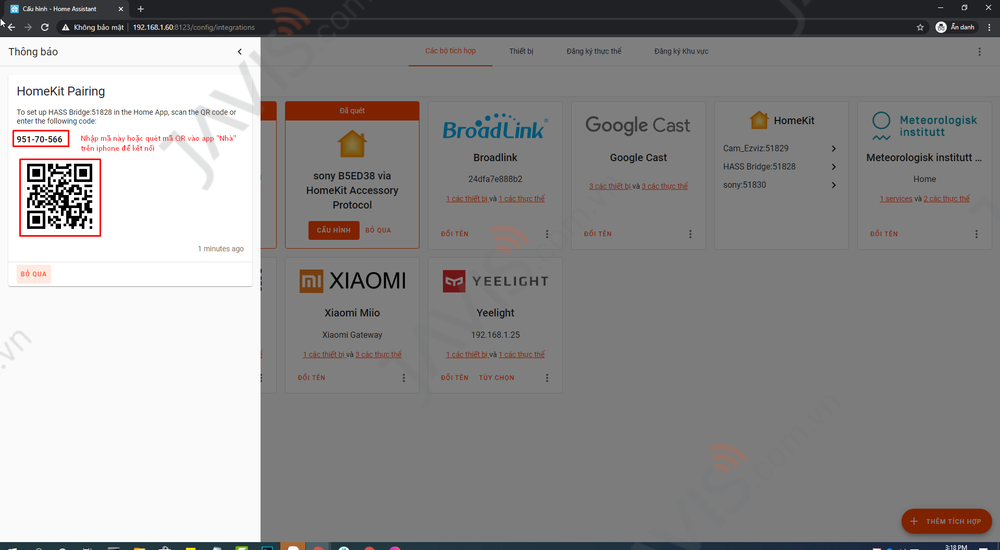Rename the Broadlink integration via ĐỔI TÊN
This screenshot has width=1000, height=550.
click(455, 234)
